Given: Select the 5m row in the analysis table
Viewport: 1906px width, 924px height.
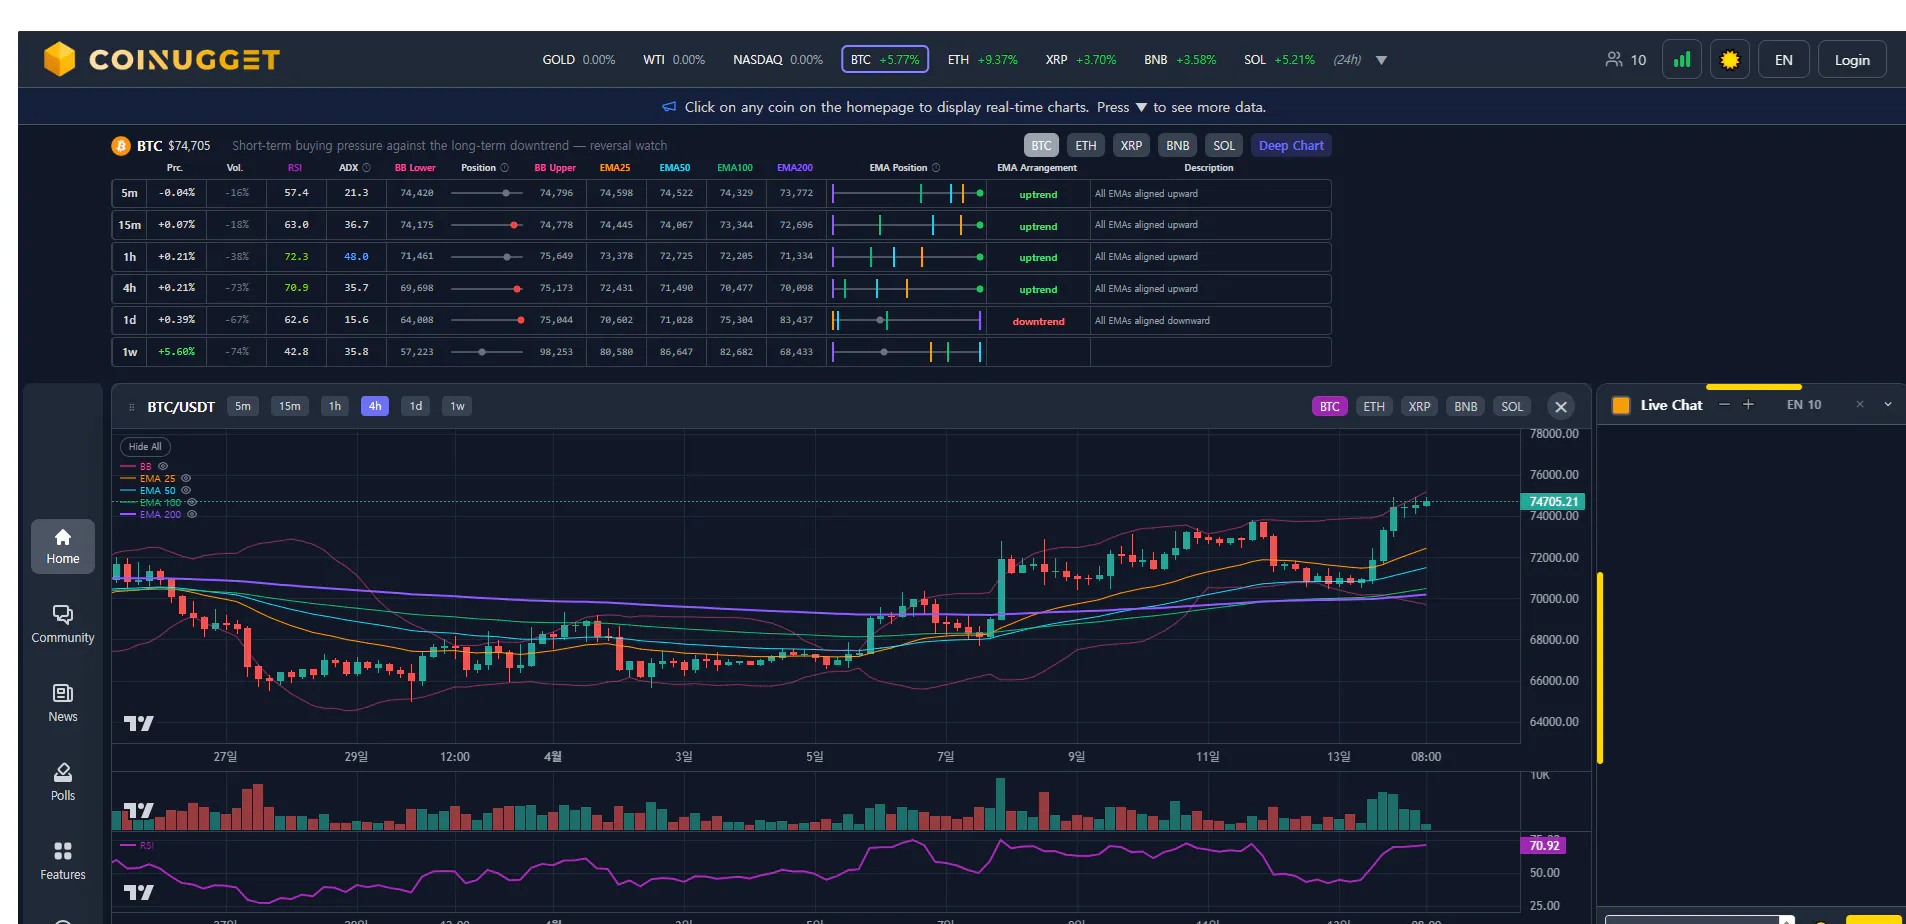Looking at the screenshot, I should coord(721,193).
